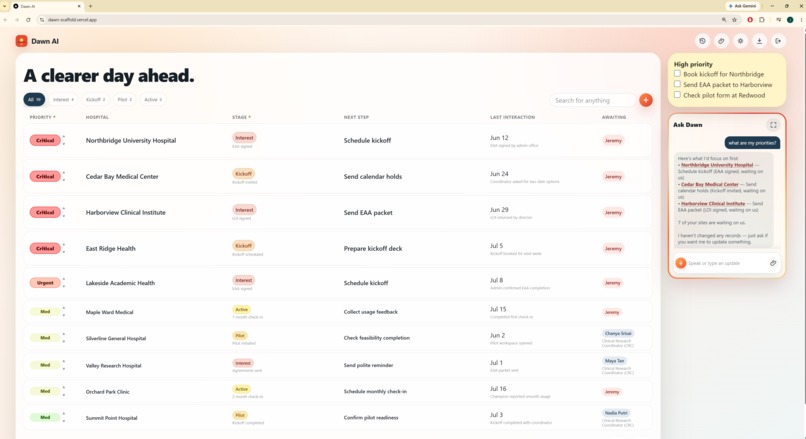Click the browser address bar
Image resolution: width=806 pixels, height=439 pixels.
[x=380, y=20]
